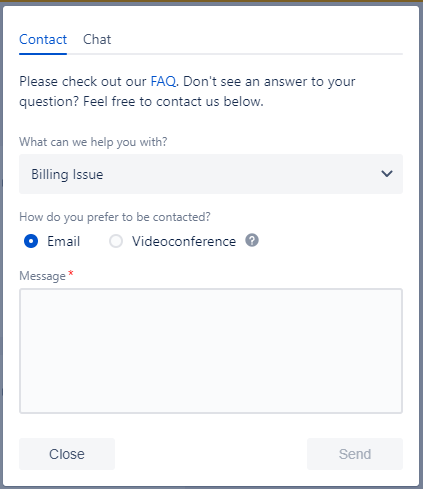Click the question mark help icon beside Videoconference
This screenshot has height=489, width=423.
(x=252, y=240)
